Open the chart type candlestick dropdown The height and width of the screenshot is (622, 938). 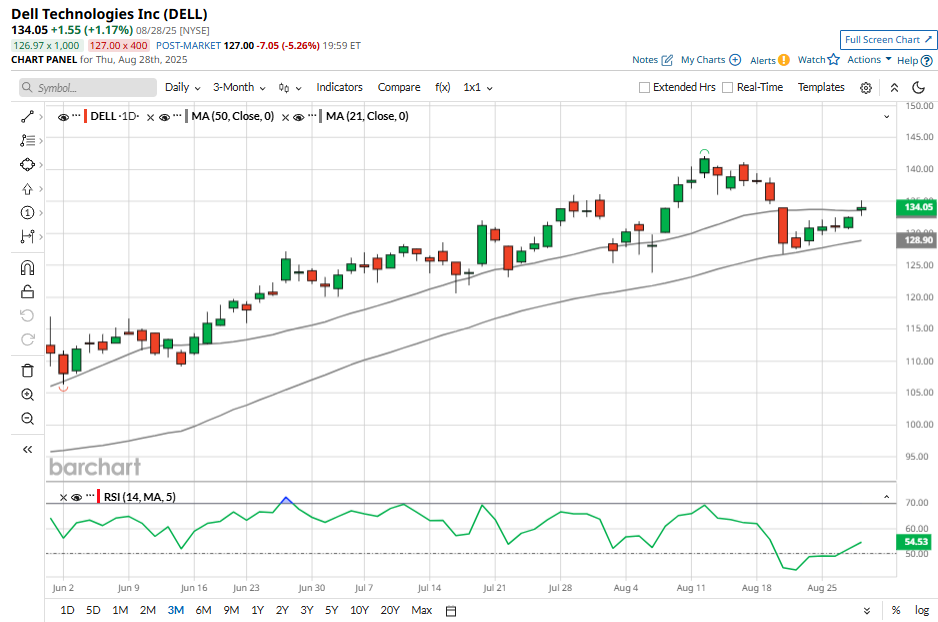pyautogui.click(x=290, y=88)
